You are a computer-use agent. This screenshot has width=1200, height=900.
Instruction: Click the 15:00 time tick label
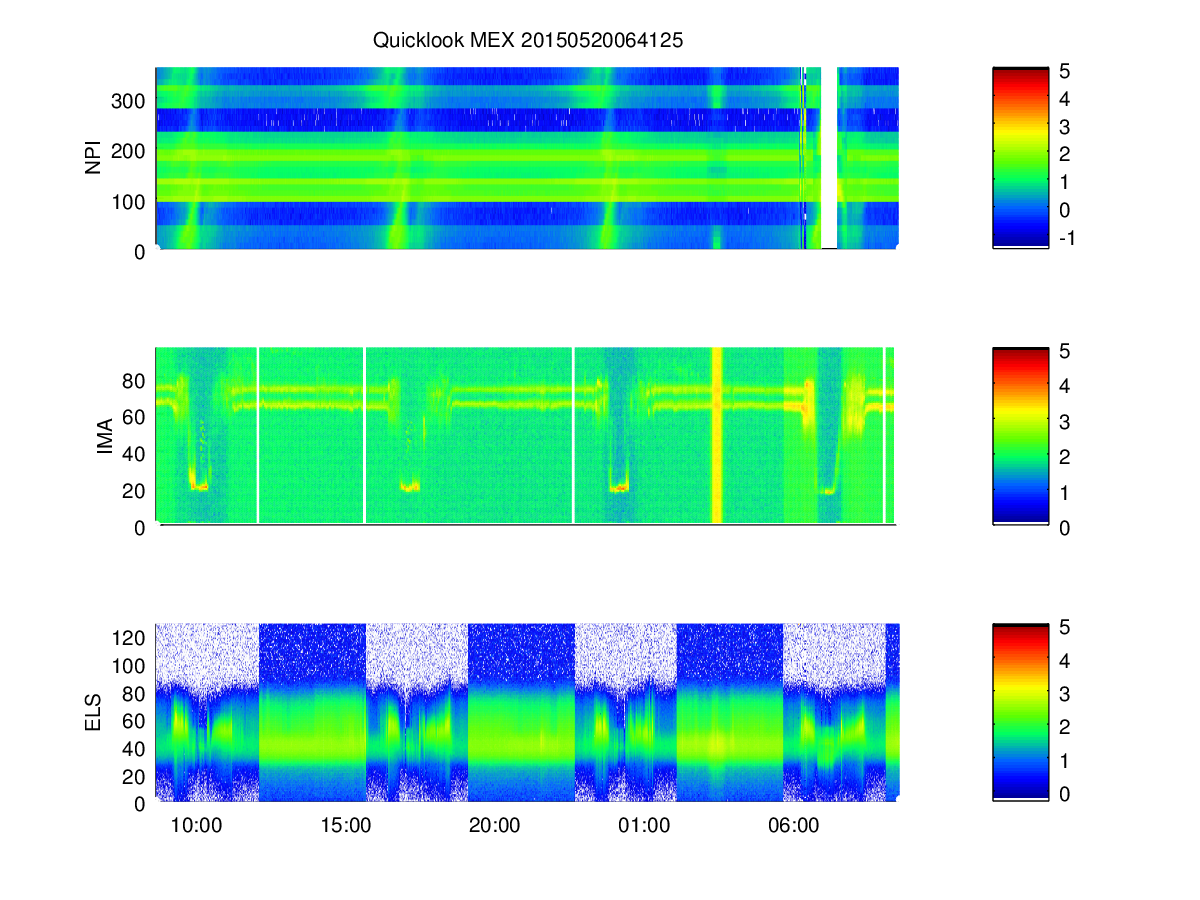[x=345, y=826]
